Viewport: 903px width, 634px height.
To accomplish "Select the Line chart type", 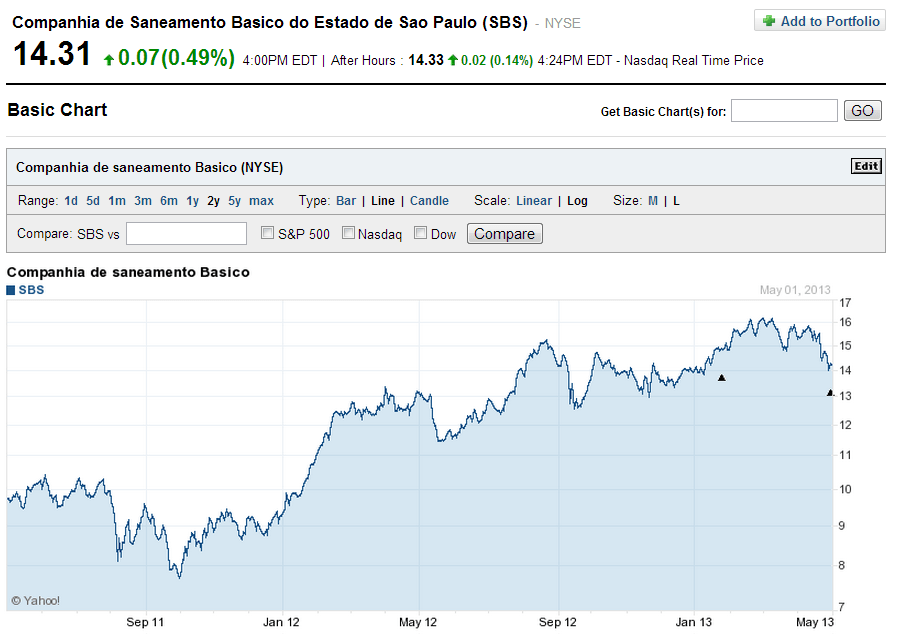I will (383, 201).
